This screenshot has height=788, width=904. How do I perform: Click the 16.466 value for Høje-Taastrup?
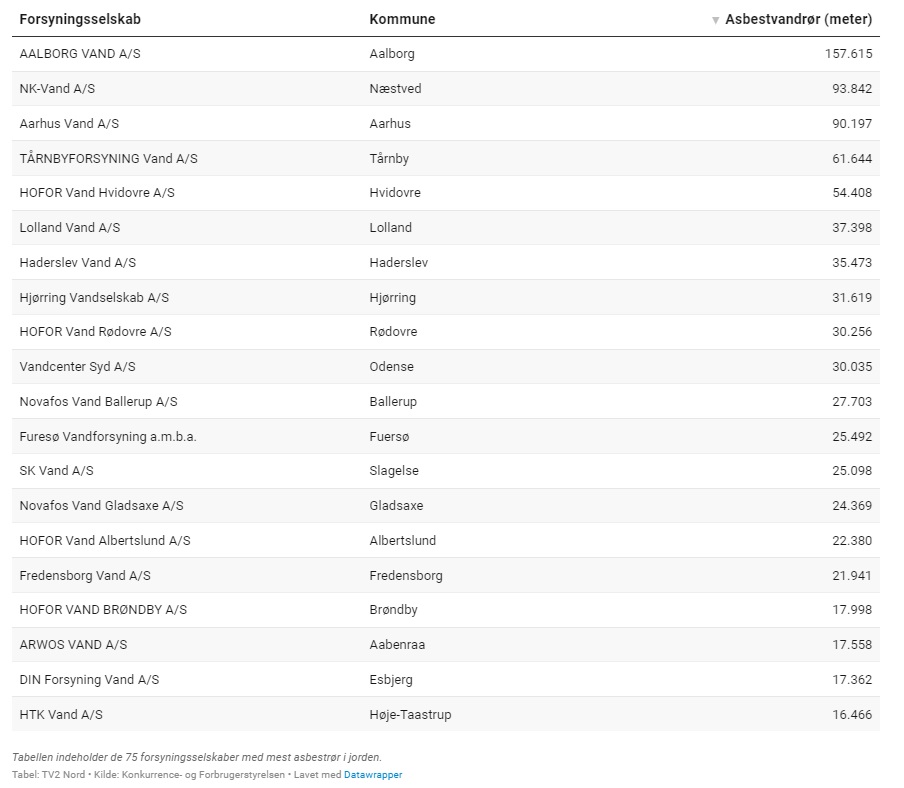(851, 715)
